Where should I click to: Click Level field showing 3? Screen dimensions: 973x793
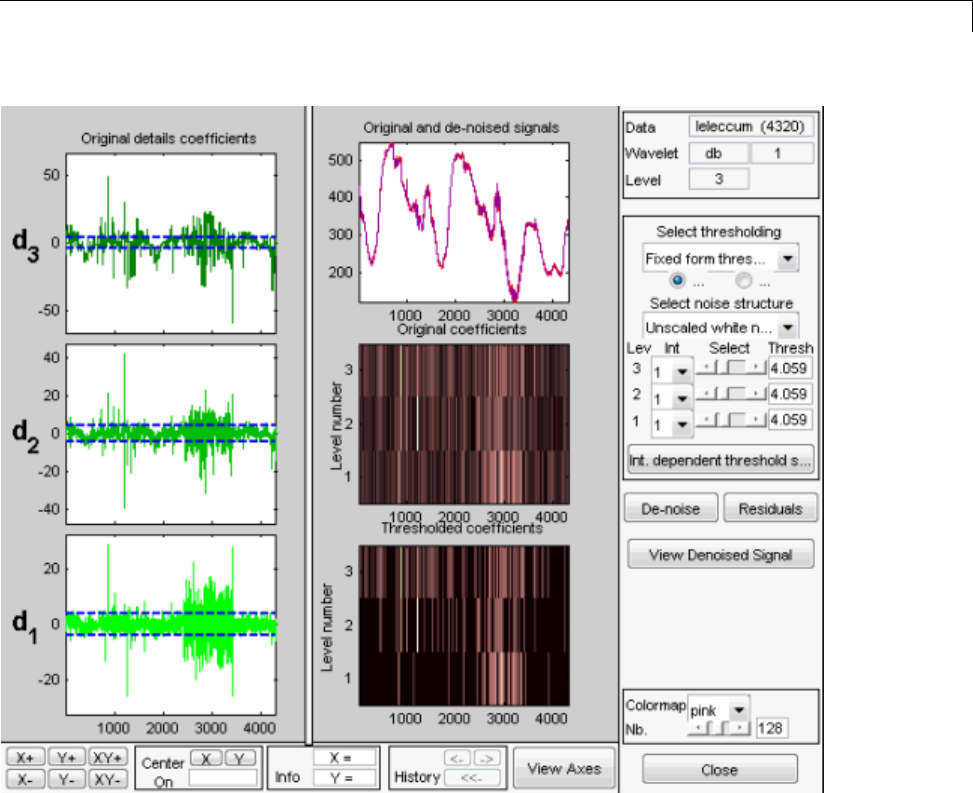pyautogui.click(x=719, y=179)
